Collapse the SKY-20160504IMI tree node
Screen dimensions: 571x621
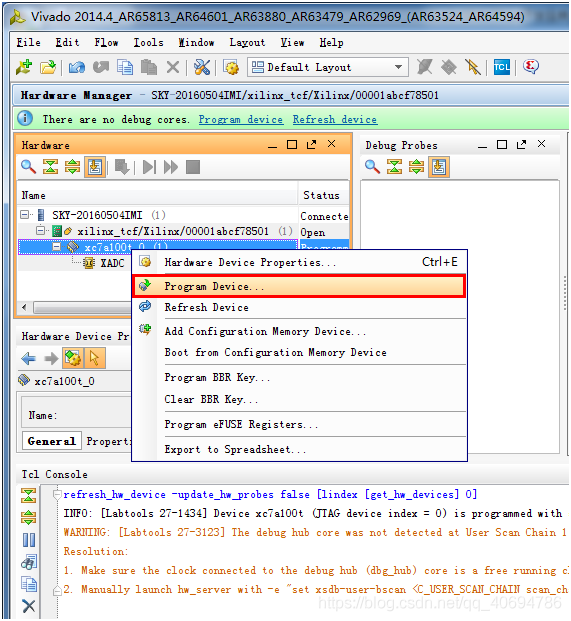[x=25, y=215]
